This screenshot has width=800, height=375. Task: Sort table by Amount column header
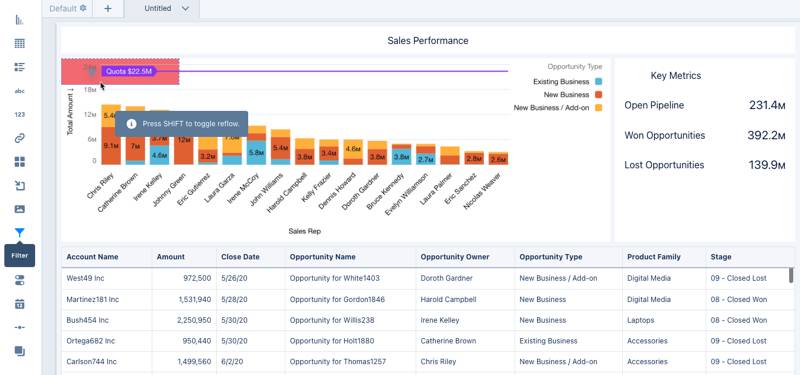pyautogui.click(x=171, y=257)
